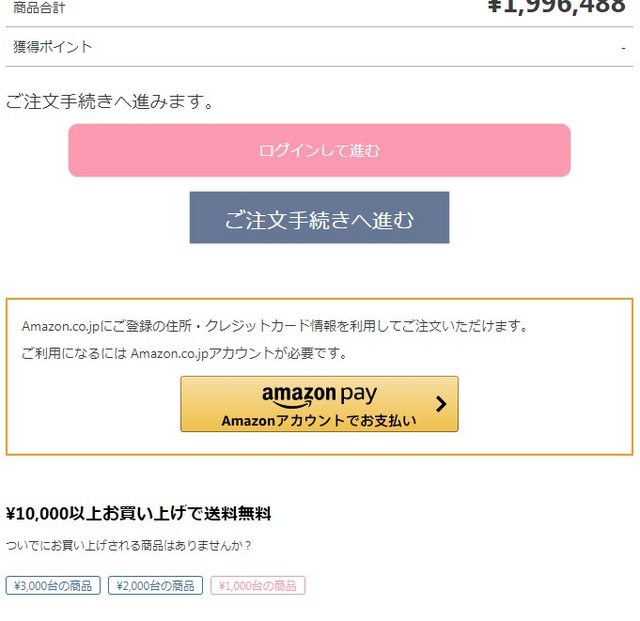Click the total amount ¥1,996,488
Image resolution: width=640 pixels, height=621 pixels.
click(556, 6)
